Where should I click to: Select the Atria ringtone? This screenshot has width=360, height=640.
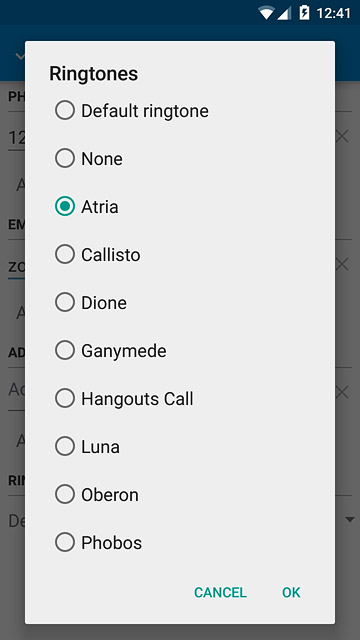tap(180, 207)
